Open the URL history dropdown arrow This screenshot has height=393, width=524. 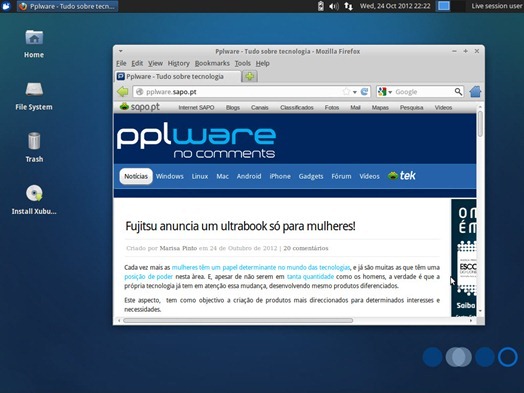point(355,92)
